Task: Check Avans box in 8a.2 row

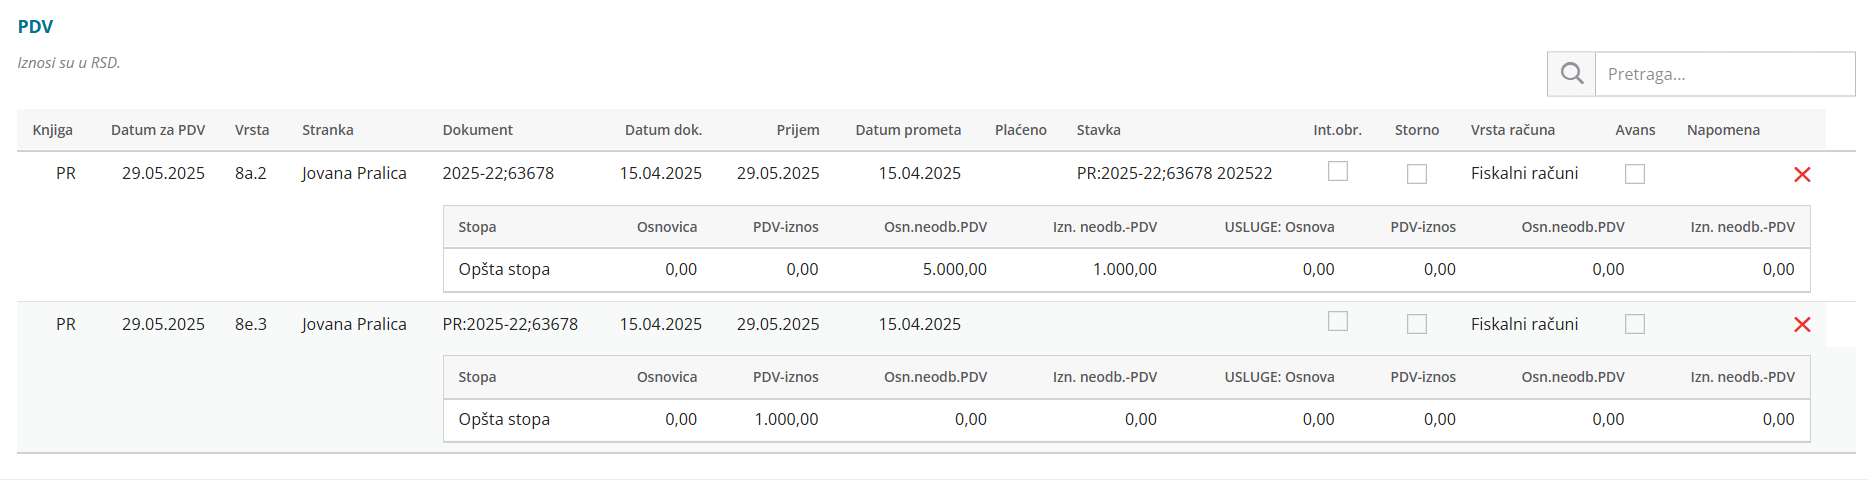Action: click(x=1635, y=174)
